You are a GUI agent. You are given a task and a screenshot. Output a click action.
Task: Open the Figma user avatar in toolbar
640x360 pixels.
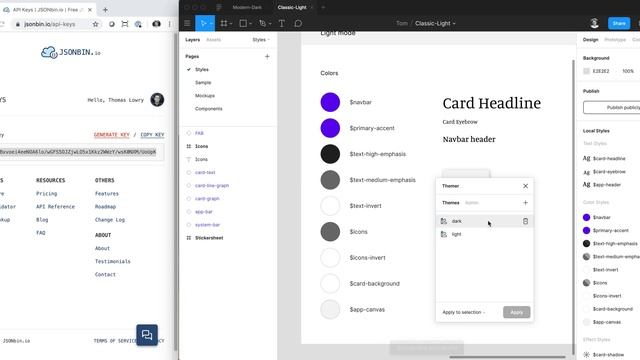coord(594,23)
